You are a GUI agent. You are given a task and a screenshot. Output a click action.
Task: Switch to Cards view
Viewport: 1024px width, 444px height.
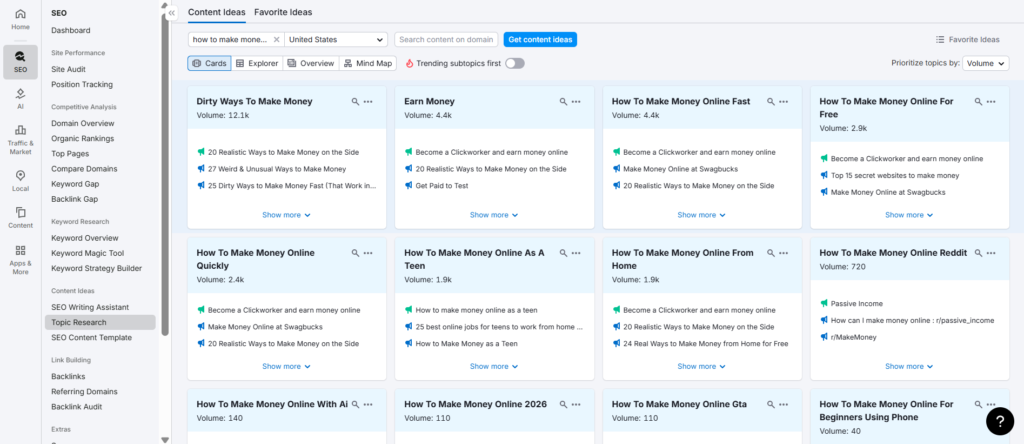click(x=209, y=63)
